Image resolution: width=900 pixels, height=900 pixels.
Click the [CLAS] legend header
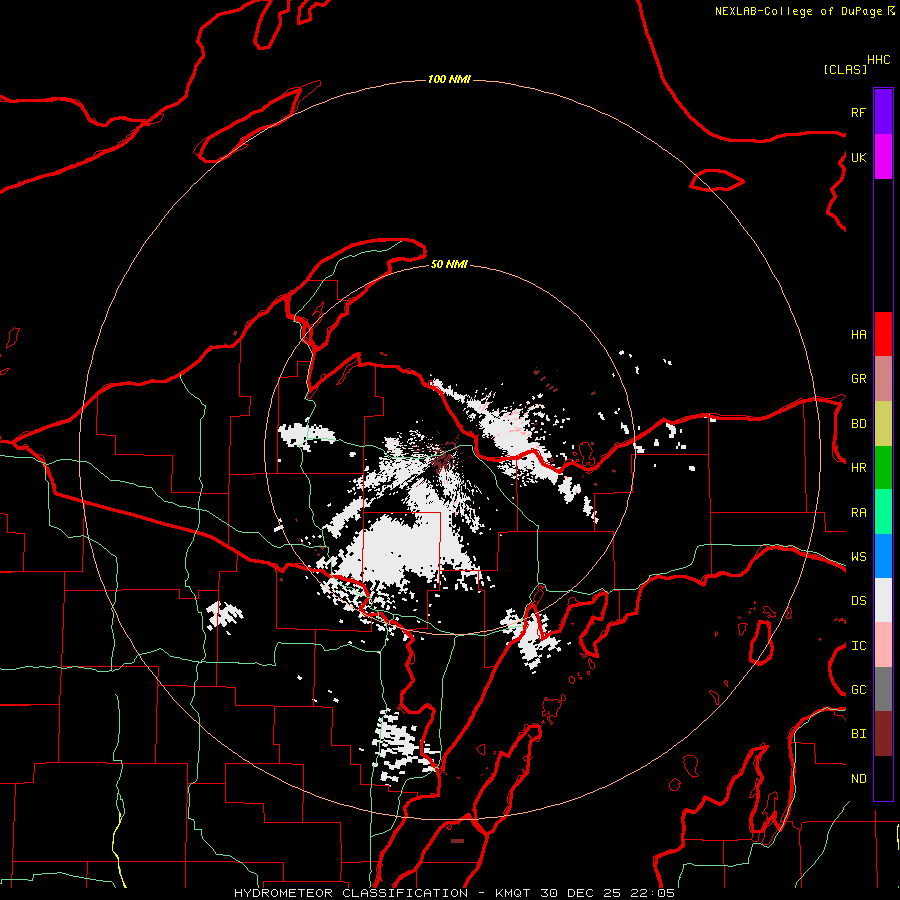845,69
